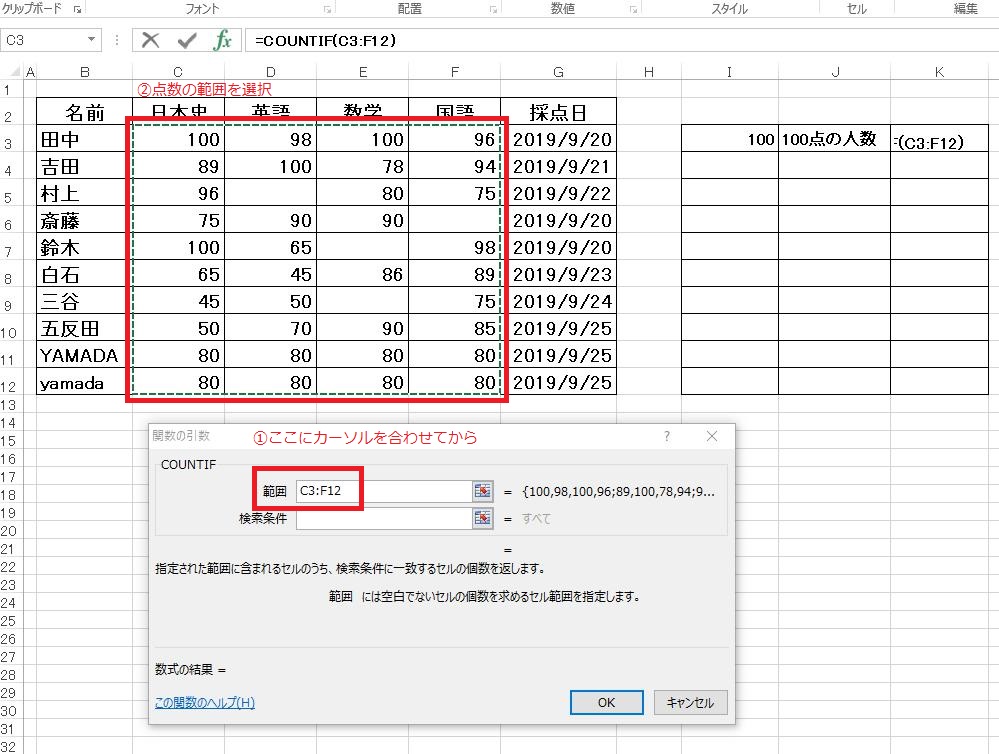
Task: Click the キャンセル button
Action: pos(690,702)
